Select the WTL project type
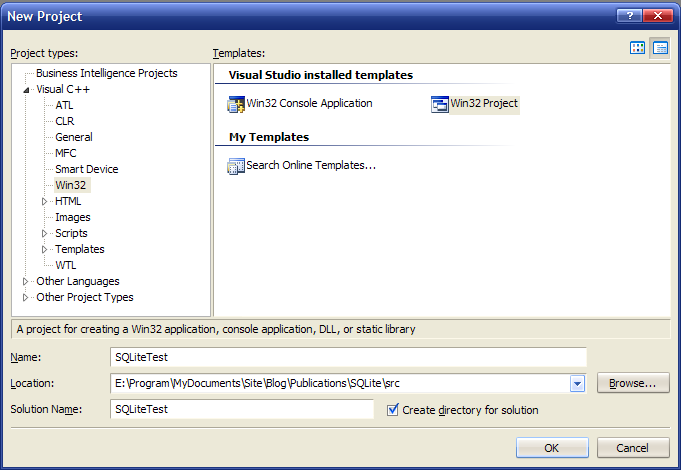The height and width of the screenshot is (470, 681). [x=66, y=265]
